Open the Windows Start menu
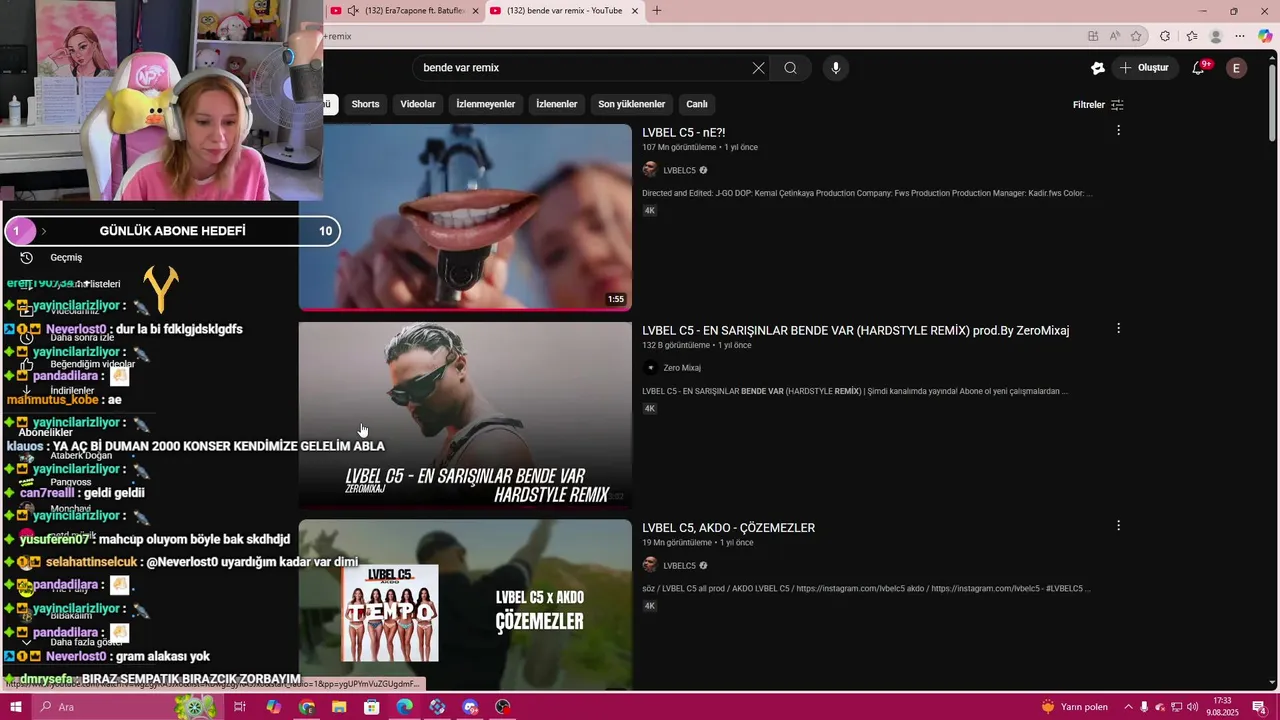This screenshot has height=720, width=1280. (x=16, y=707)
